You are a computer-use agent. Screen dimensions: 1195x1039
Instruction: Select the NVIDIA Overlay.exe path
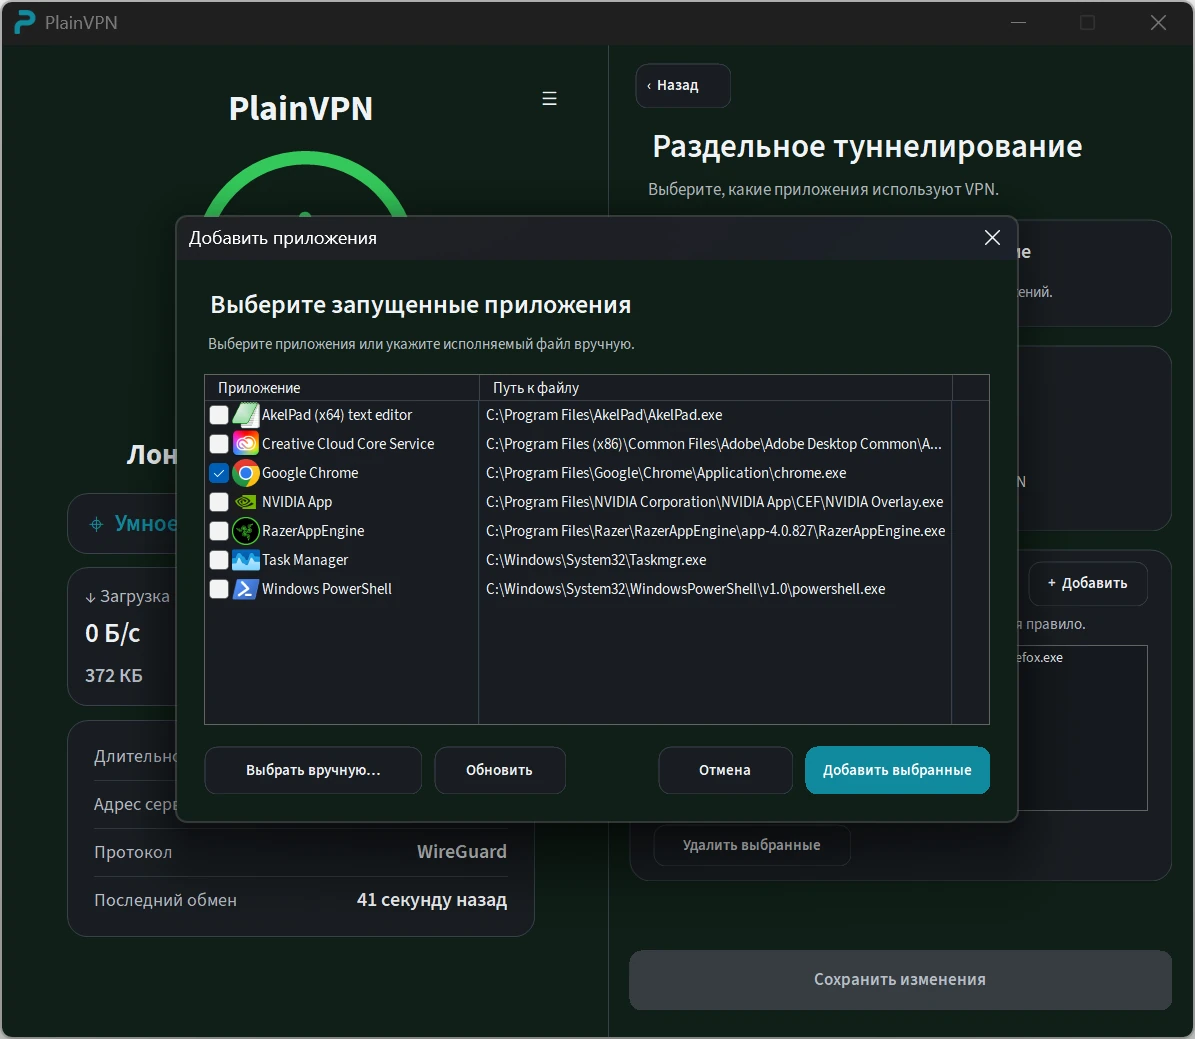pos(714,502)
